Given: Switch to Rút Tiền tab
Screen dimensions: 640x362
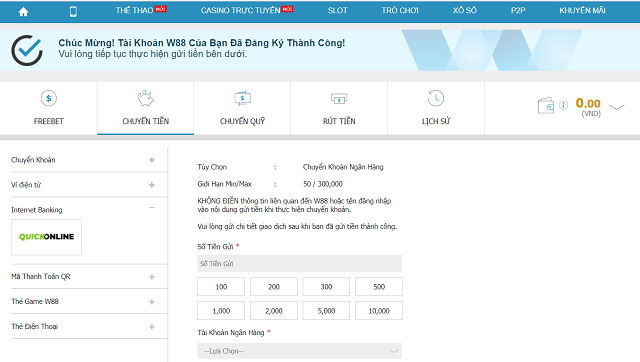Looking at the screenshot, I should [x=339, y=108].
